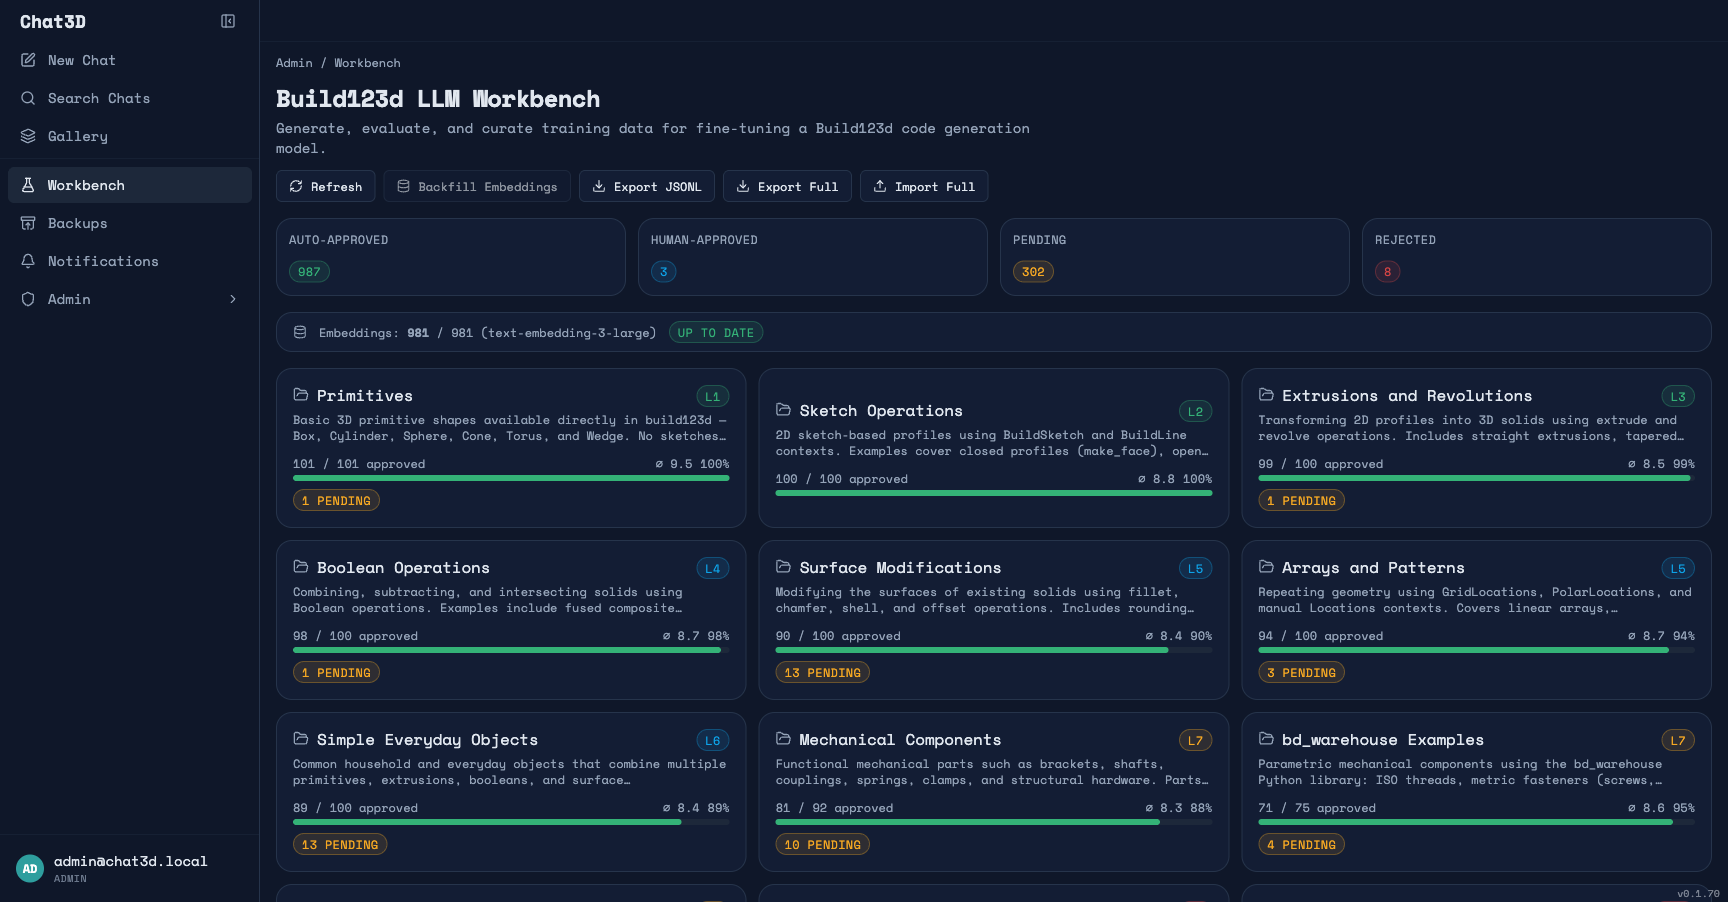
Task: Refresh the workbench data
Action: coord(325,186)
